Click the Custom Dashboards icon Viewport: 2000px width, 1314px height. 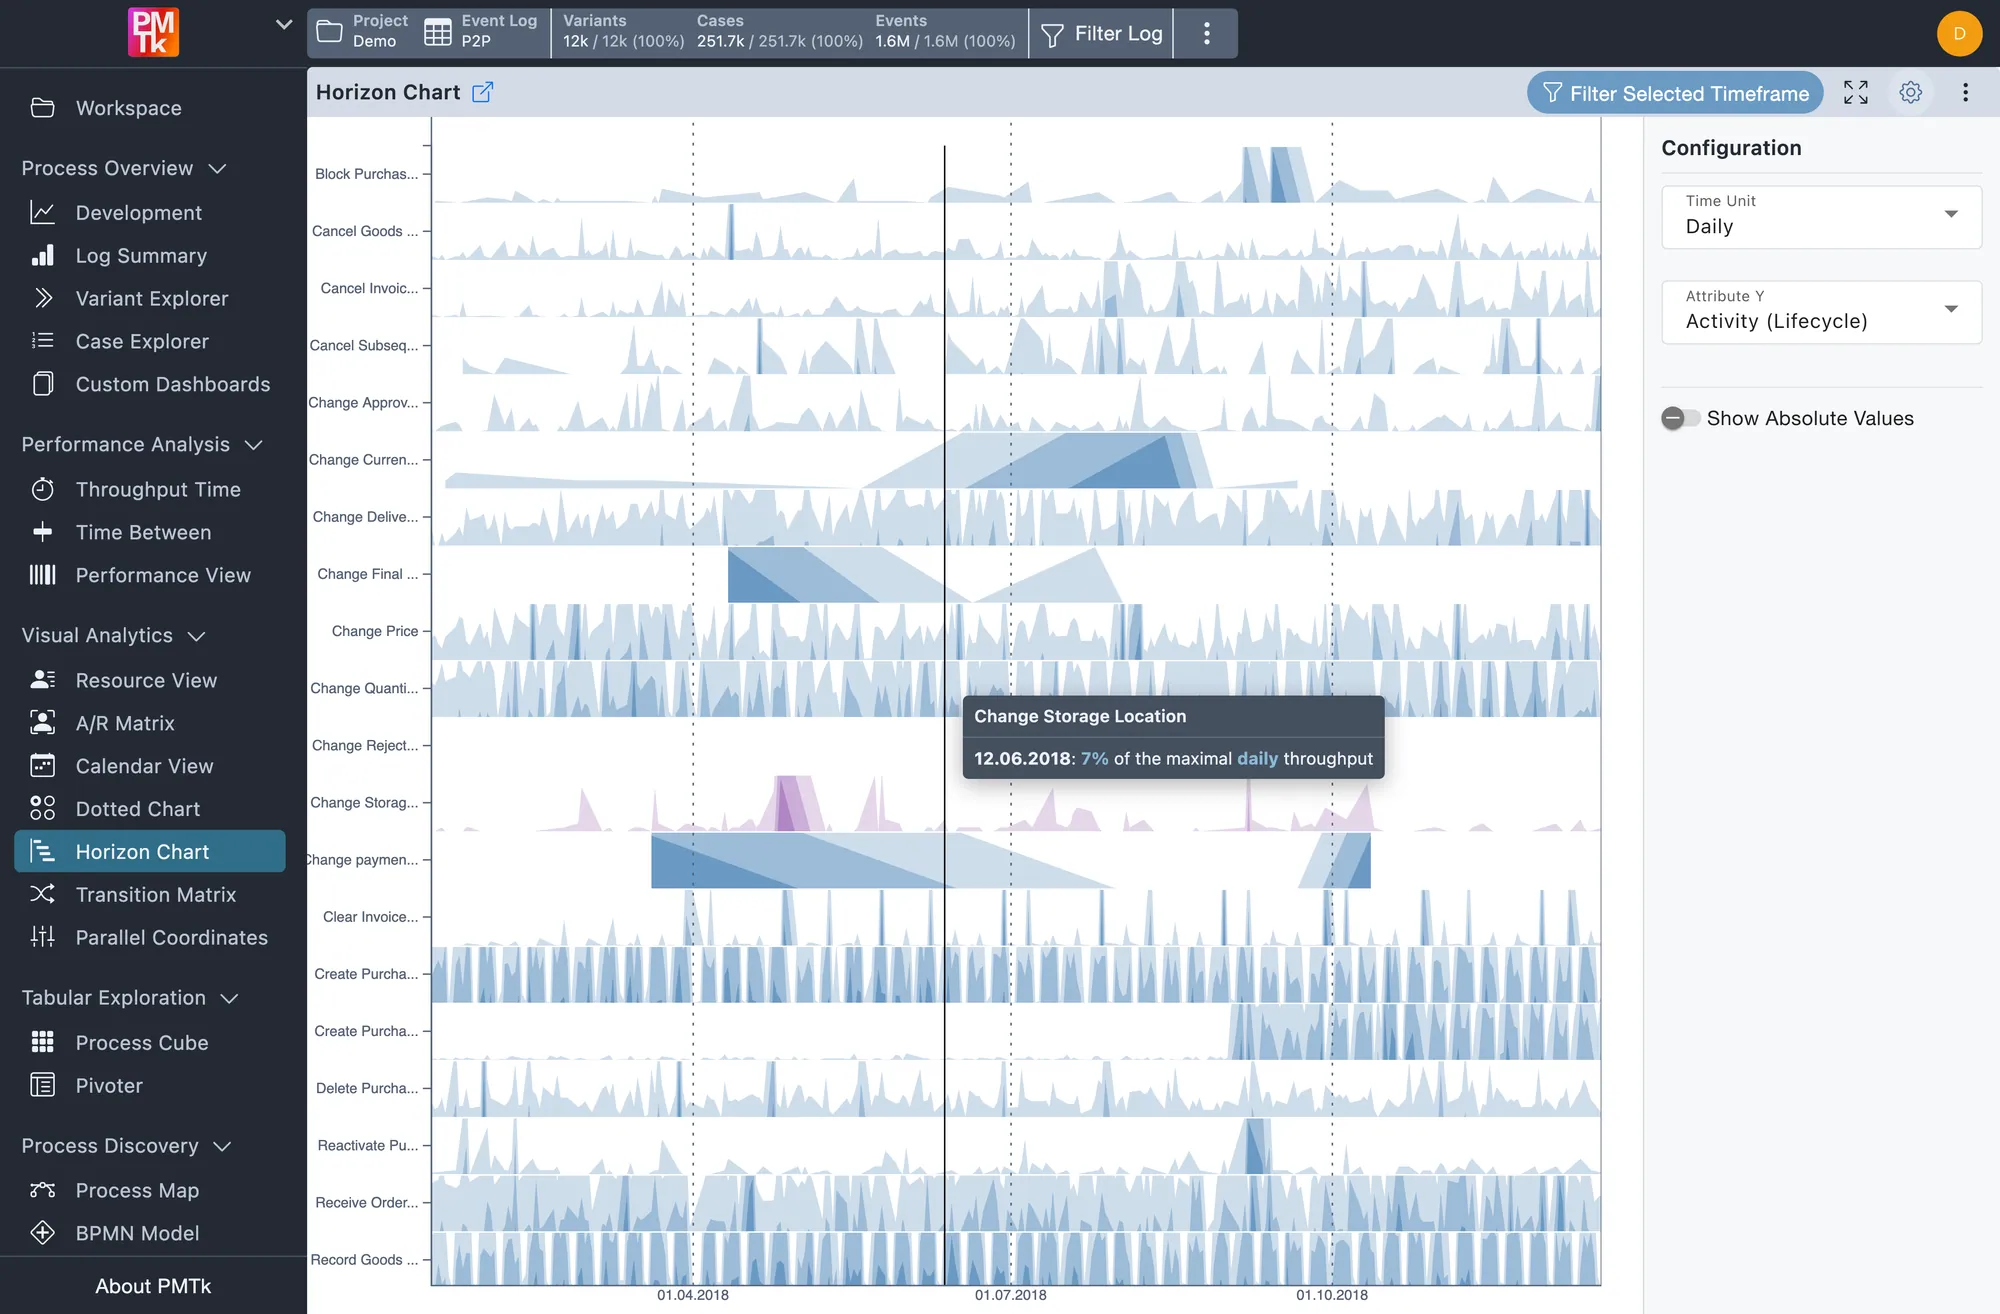[42, 384]
